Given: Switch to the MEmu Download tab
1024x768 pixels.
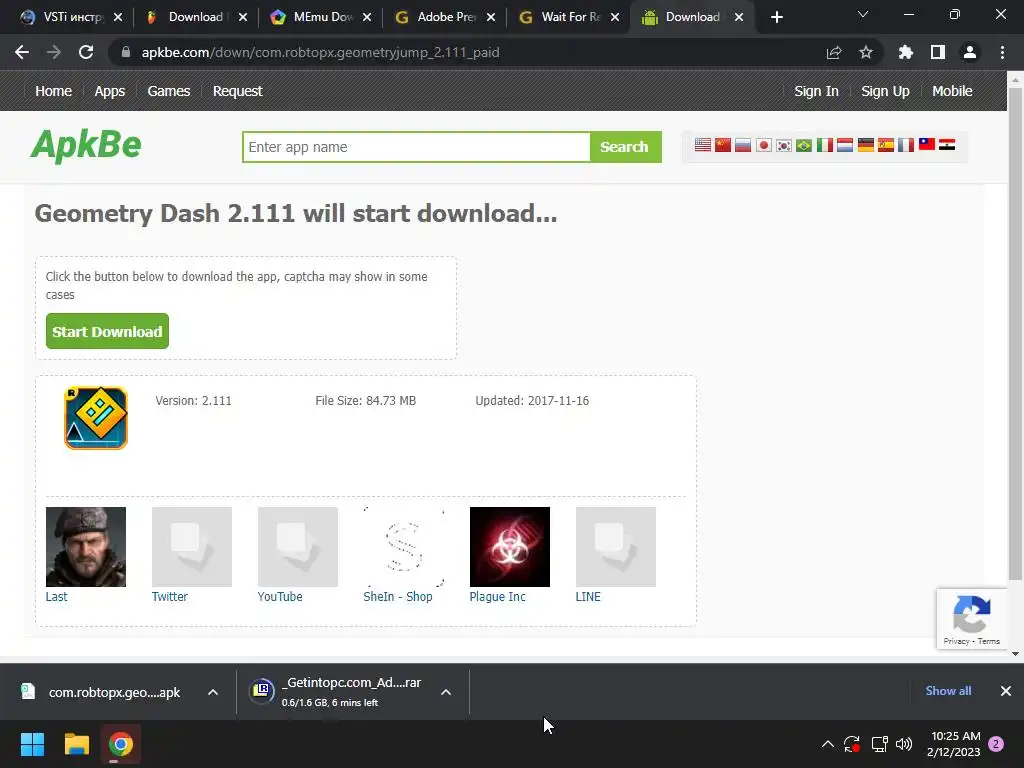Looking at the screenshot, I should click(x=321, y=17).
